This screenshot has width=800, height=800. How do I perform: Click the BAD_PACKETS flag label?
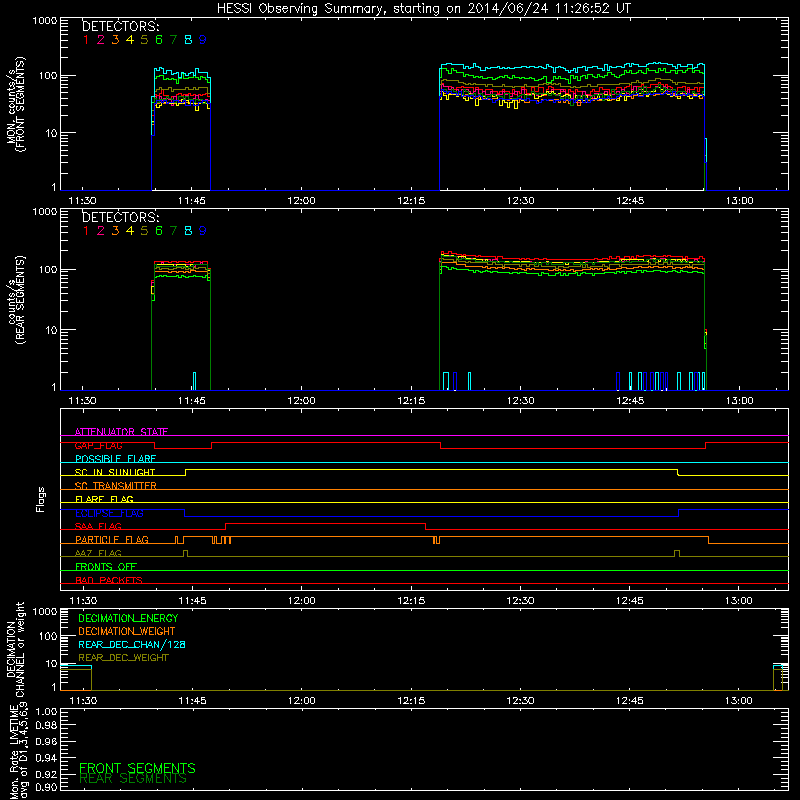[109, 580]
